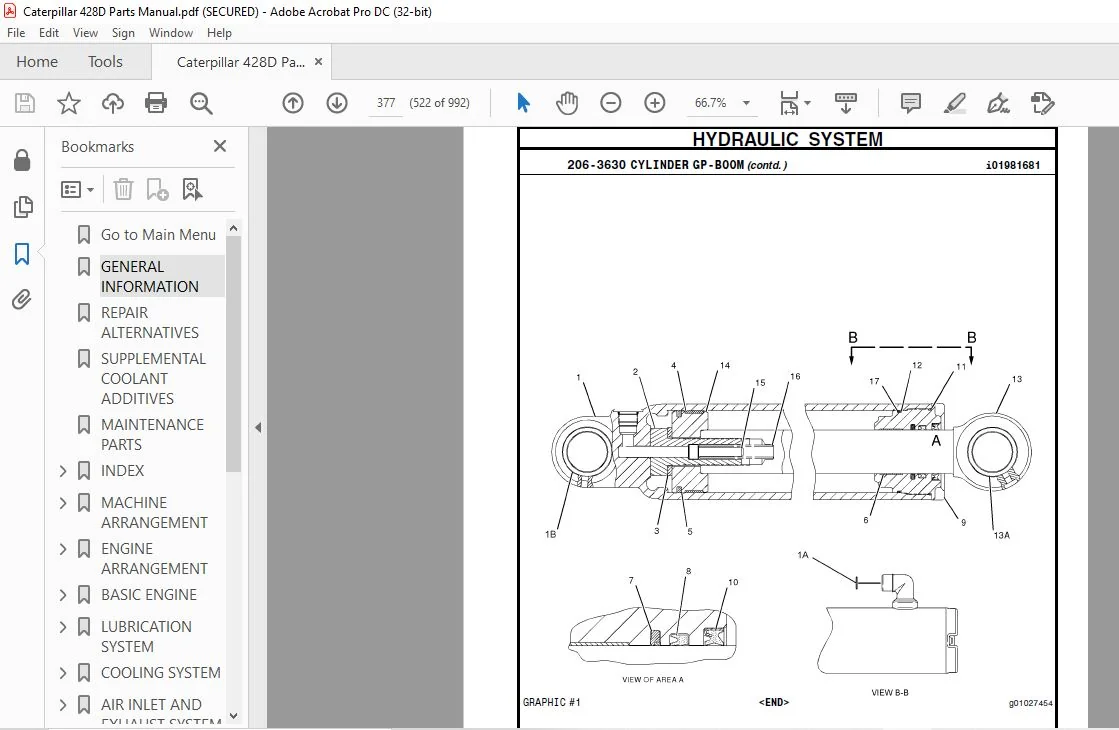Select the arrow selection tool

(523, 103)
